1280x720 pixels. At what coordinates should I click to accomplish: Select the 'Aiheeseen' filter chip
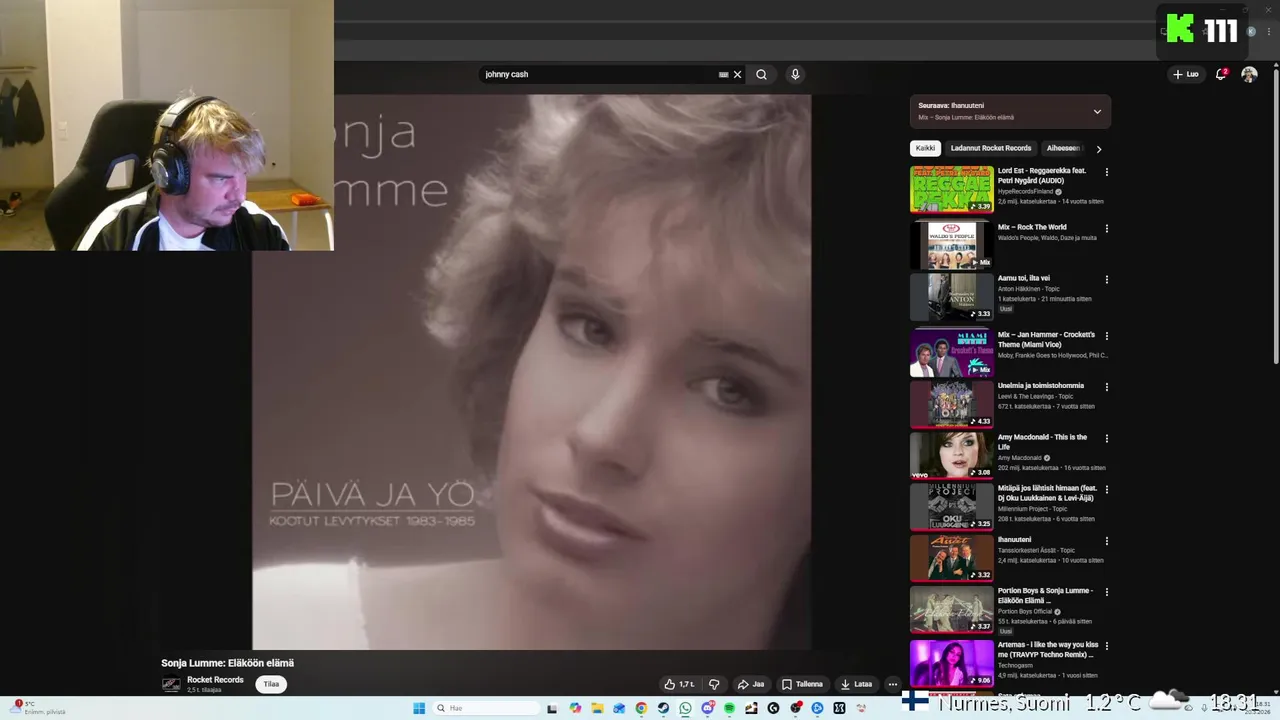1063,148
